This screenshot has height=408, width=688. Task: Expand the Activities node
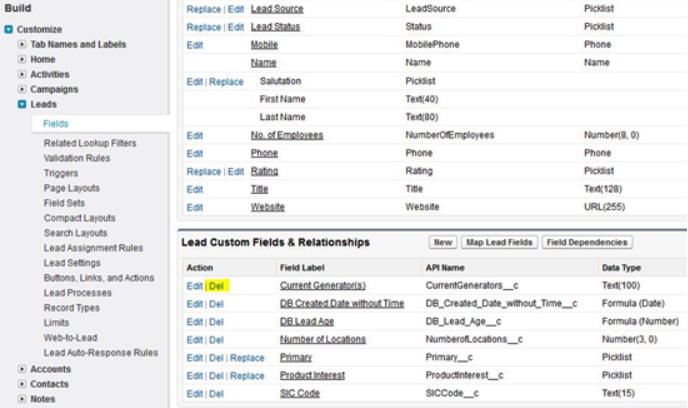coord(22,74)
